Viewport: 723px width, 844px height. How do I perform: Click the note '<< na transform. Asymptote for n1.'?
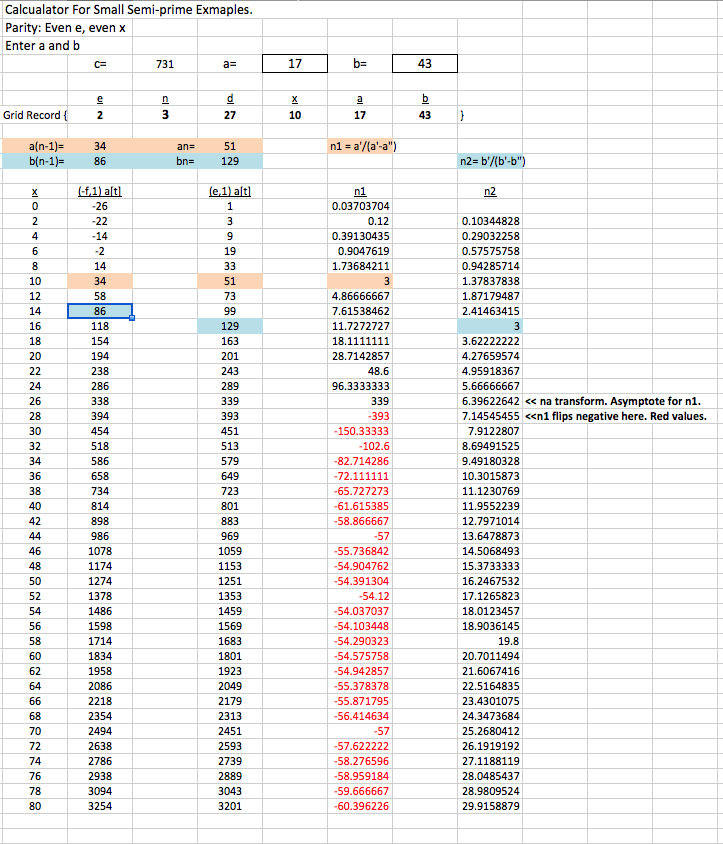[x=613, y=401]
